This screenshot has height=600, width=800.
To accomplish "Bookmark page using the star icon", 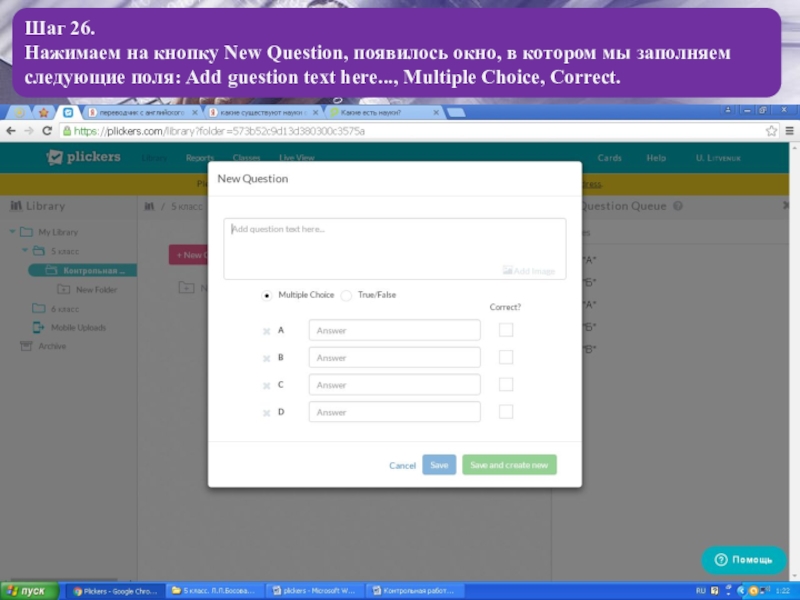I will tap(771, 131).
